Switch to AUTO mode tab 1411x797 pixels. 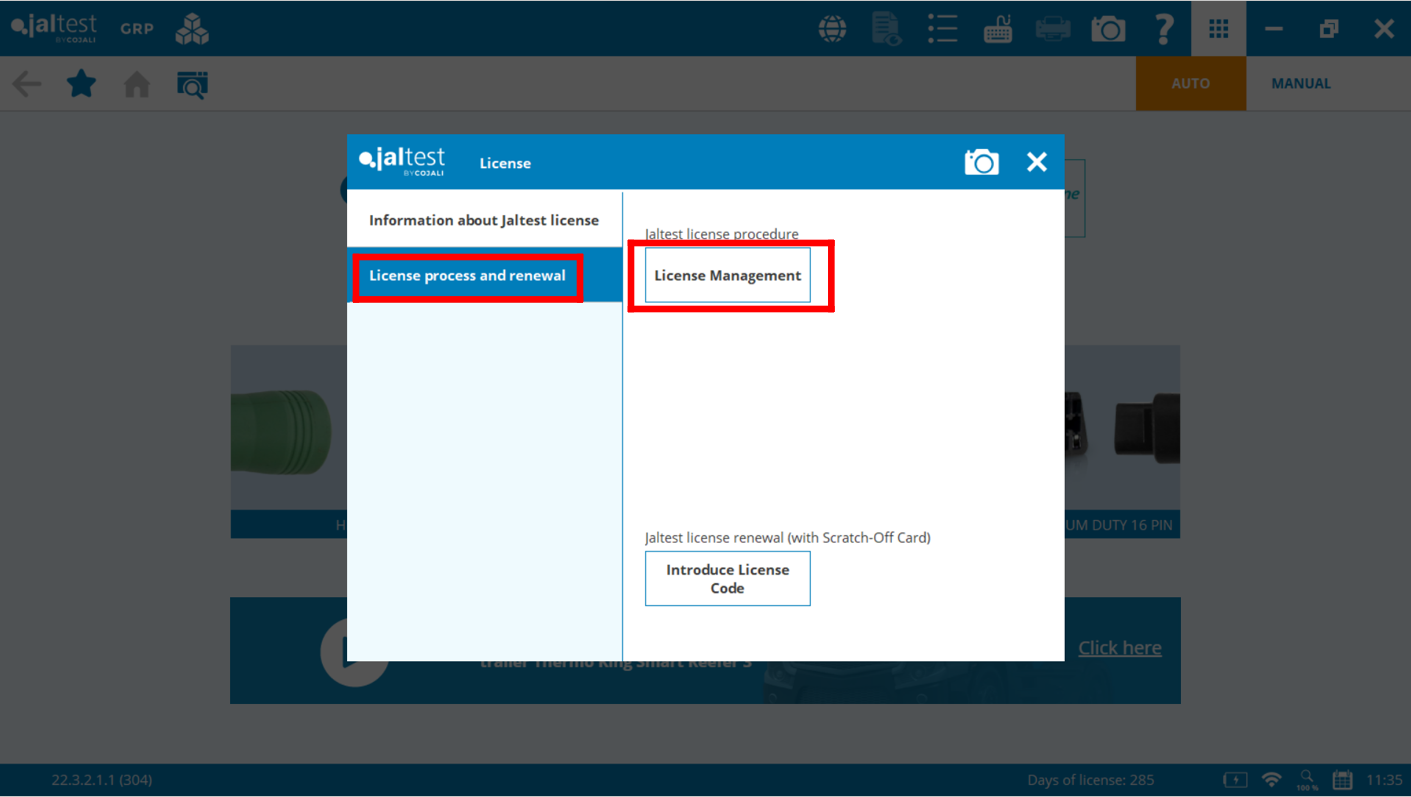click(1191, 83)
